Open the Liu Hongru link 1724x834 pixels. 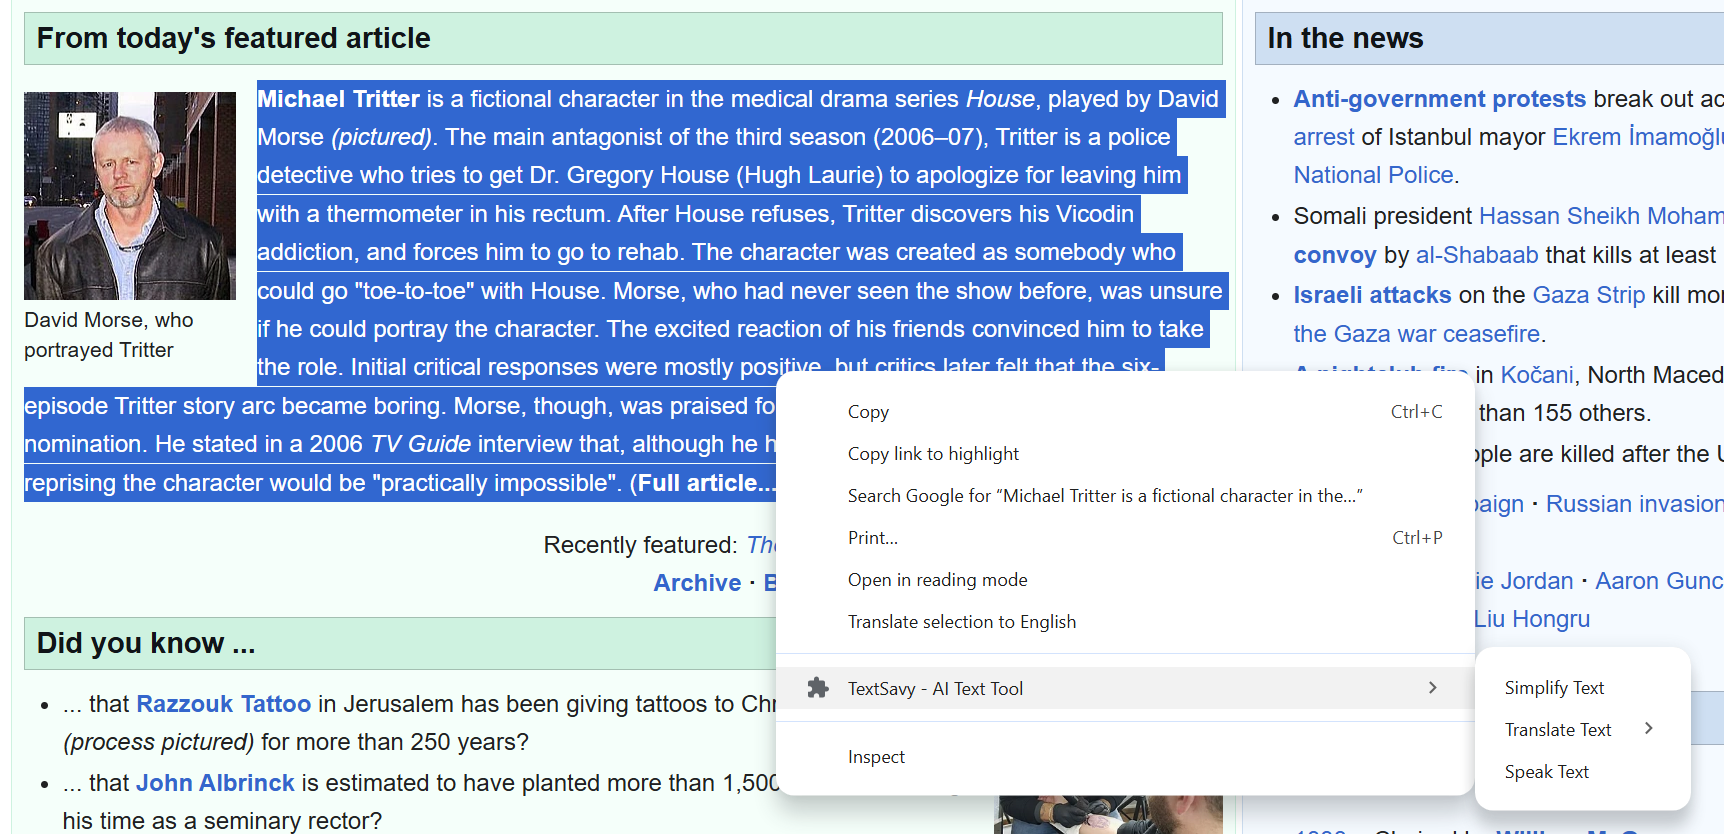[1532, 619]
